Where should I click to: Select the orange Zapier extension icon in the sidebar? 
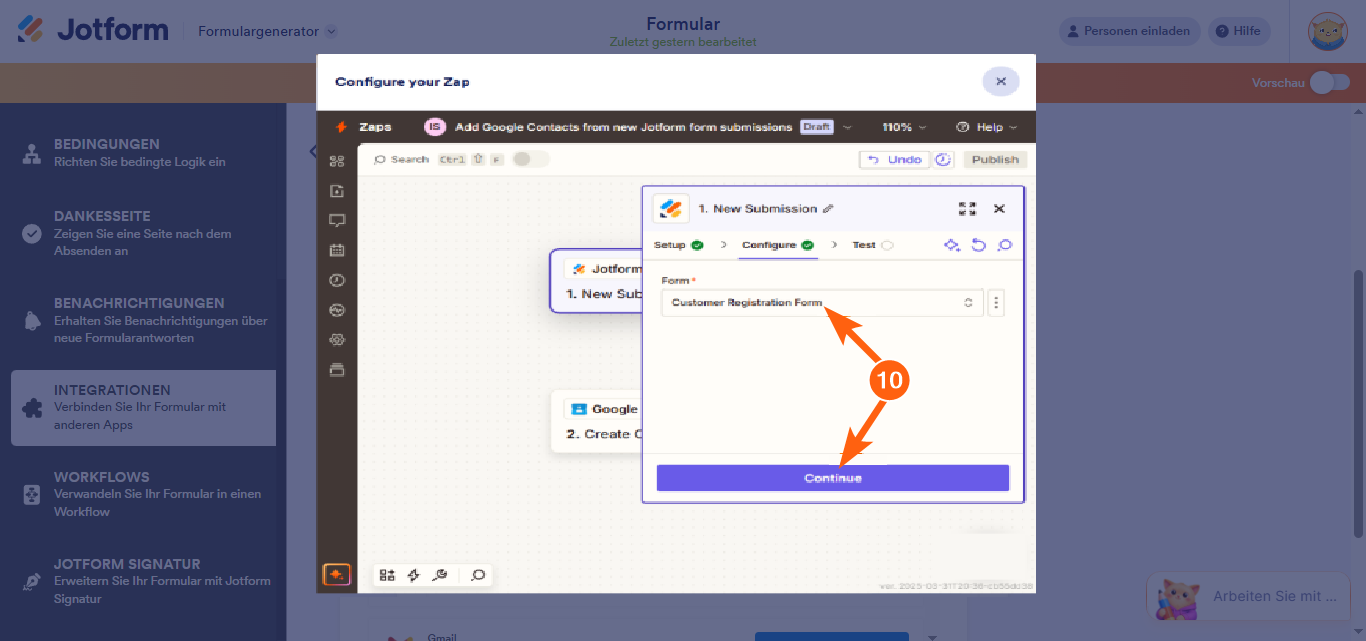click(337, 574)
